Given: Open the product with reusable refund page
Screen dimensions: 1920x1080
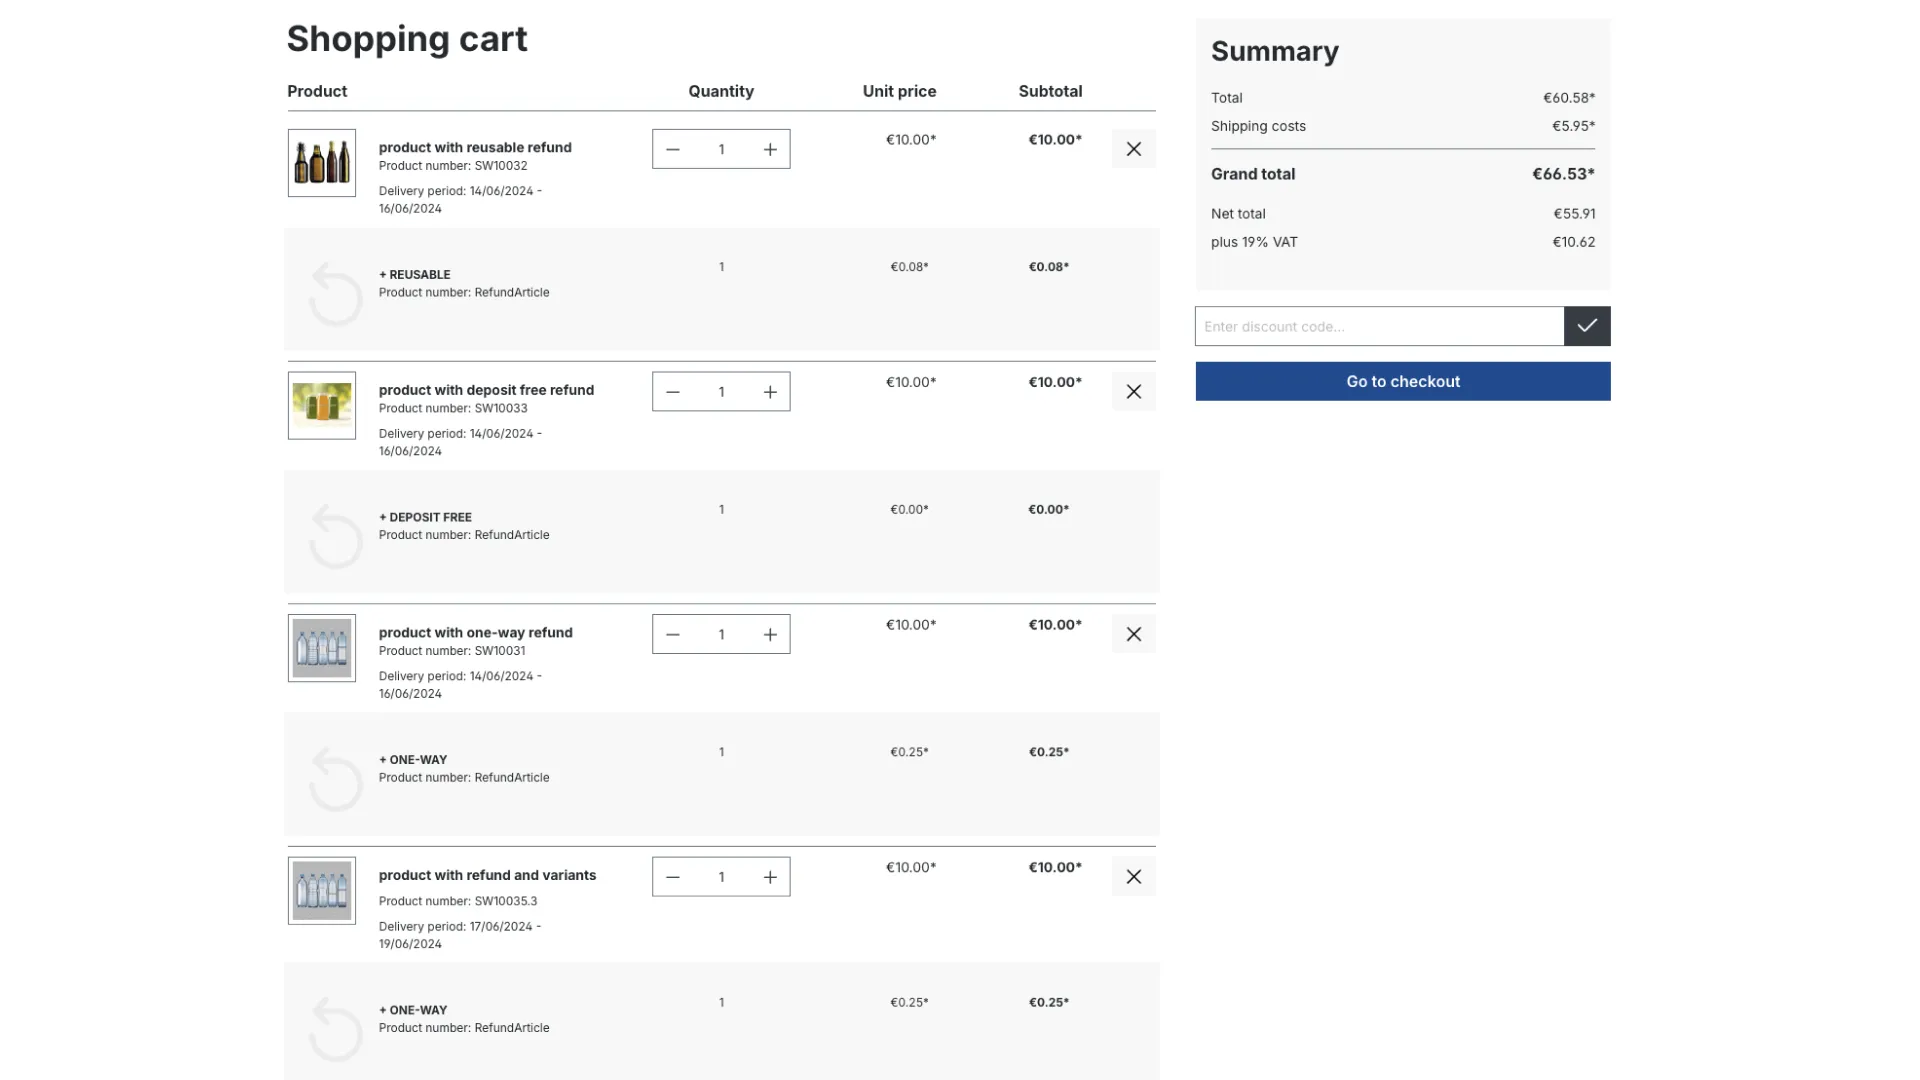Looking at the screenshot, I should 475,147.
